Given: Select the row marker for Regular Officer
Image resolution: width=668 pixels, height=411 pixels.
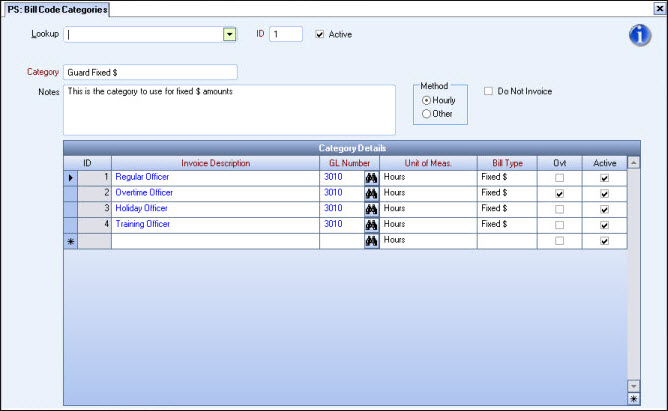Looking at the screenshot, I should [70, 177].
